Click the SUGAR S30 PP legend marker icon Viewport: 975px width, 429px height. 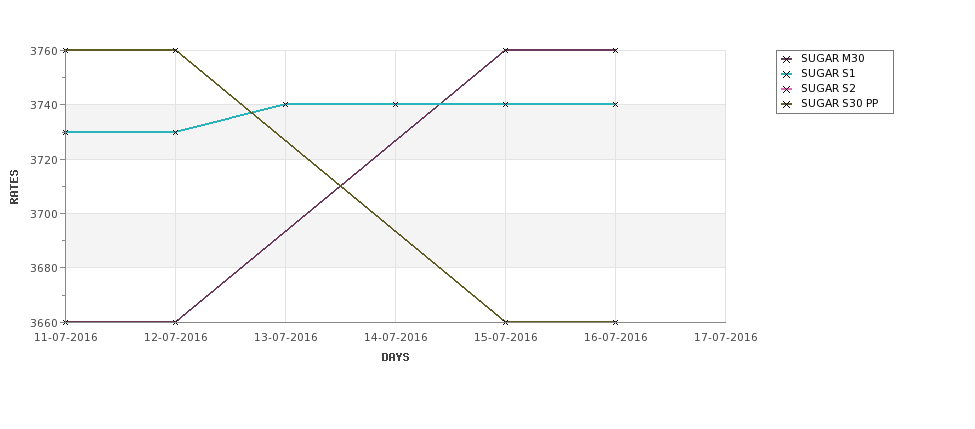pos(787,104)
